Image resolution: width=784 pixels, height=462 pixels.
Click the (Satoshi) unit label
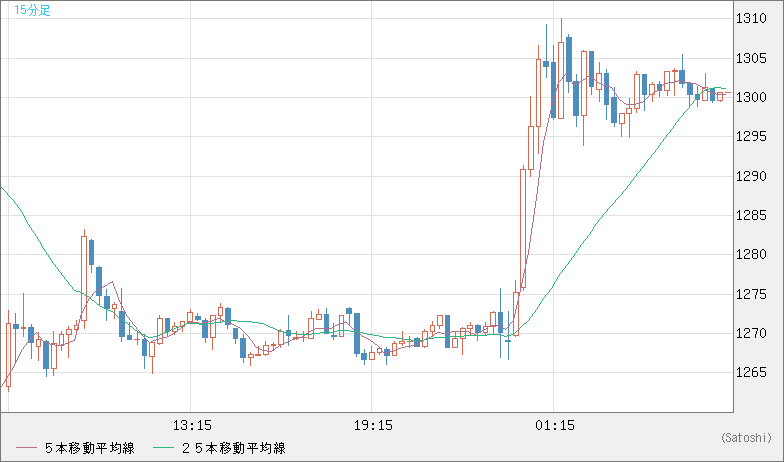point(745,437)
